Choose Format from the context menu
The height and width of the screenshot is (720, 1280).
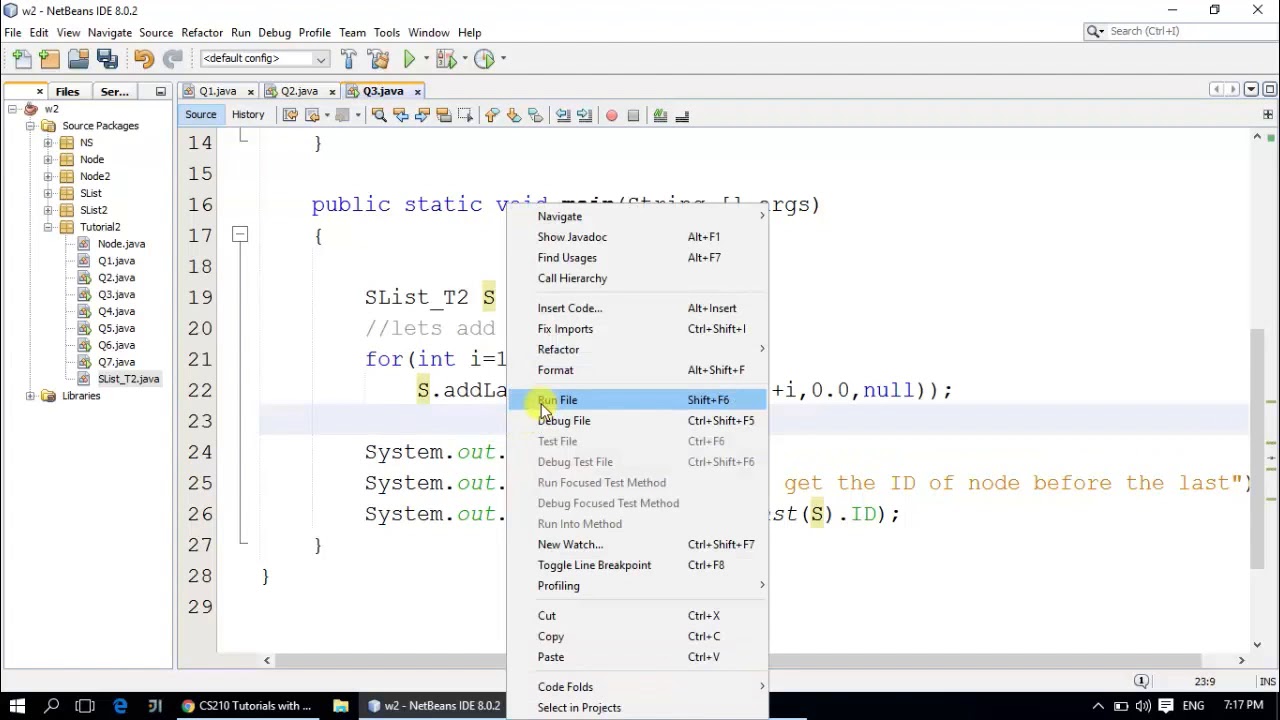pyautogui.click(x=637, y=370)
